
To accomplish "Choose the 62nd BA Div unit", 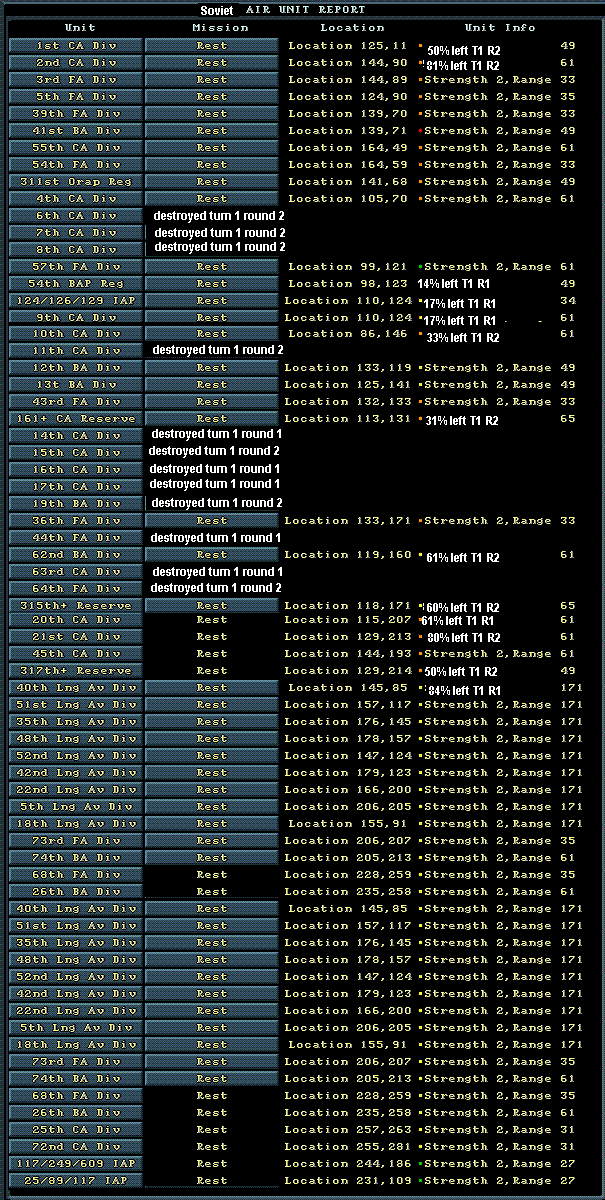I will click(x=76, y=555).
